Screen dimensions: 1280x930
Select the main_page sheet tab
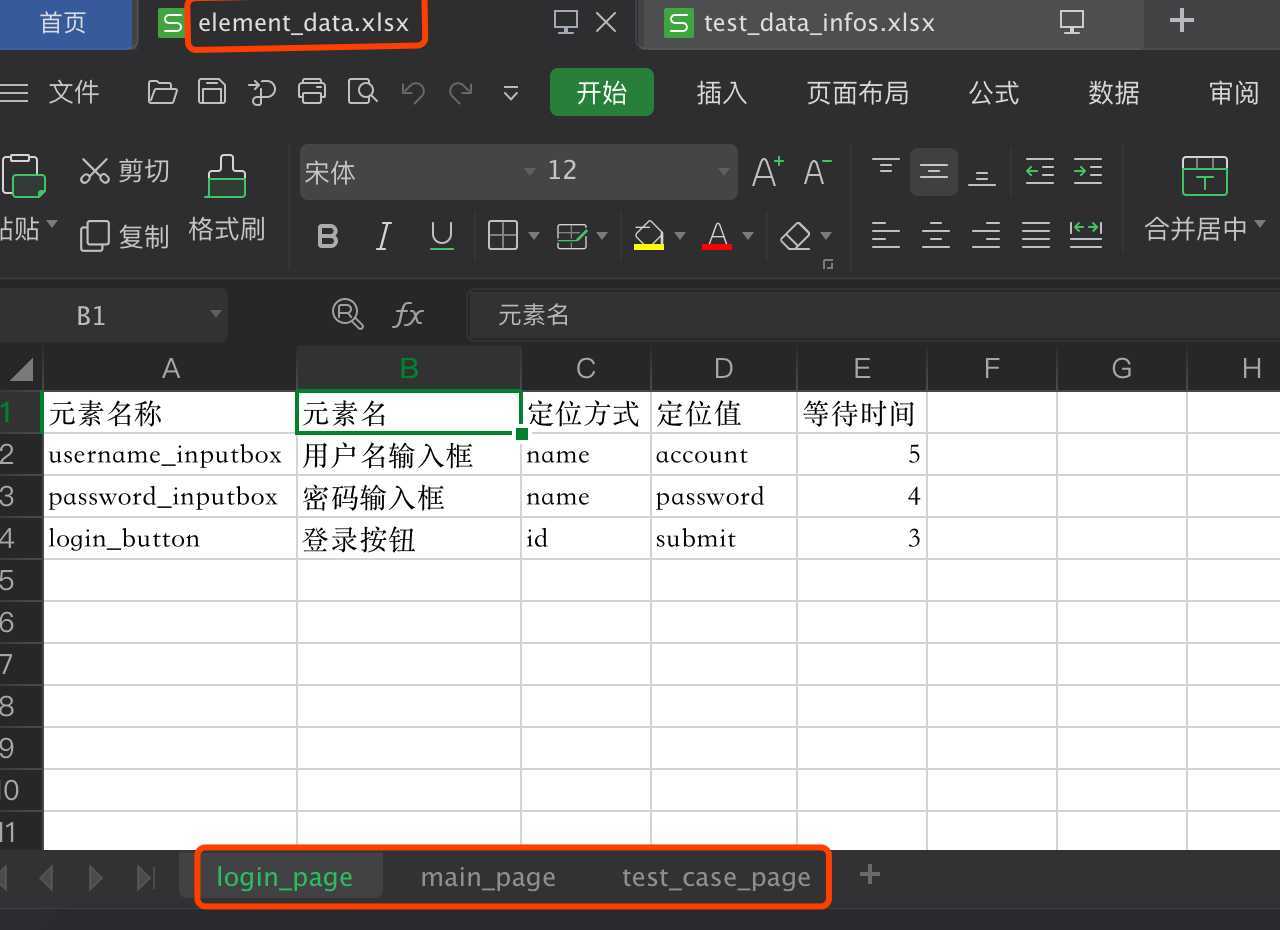(x=488, y=877)
